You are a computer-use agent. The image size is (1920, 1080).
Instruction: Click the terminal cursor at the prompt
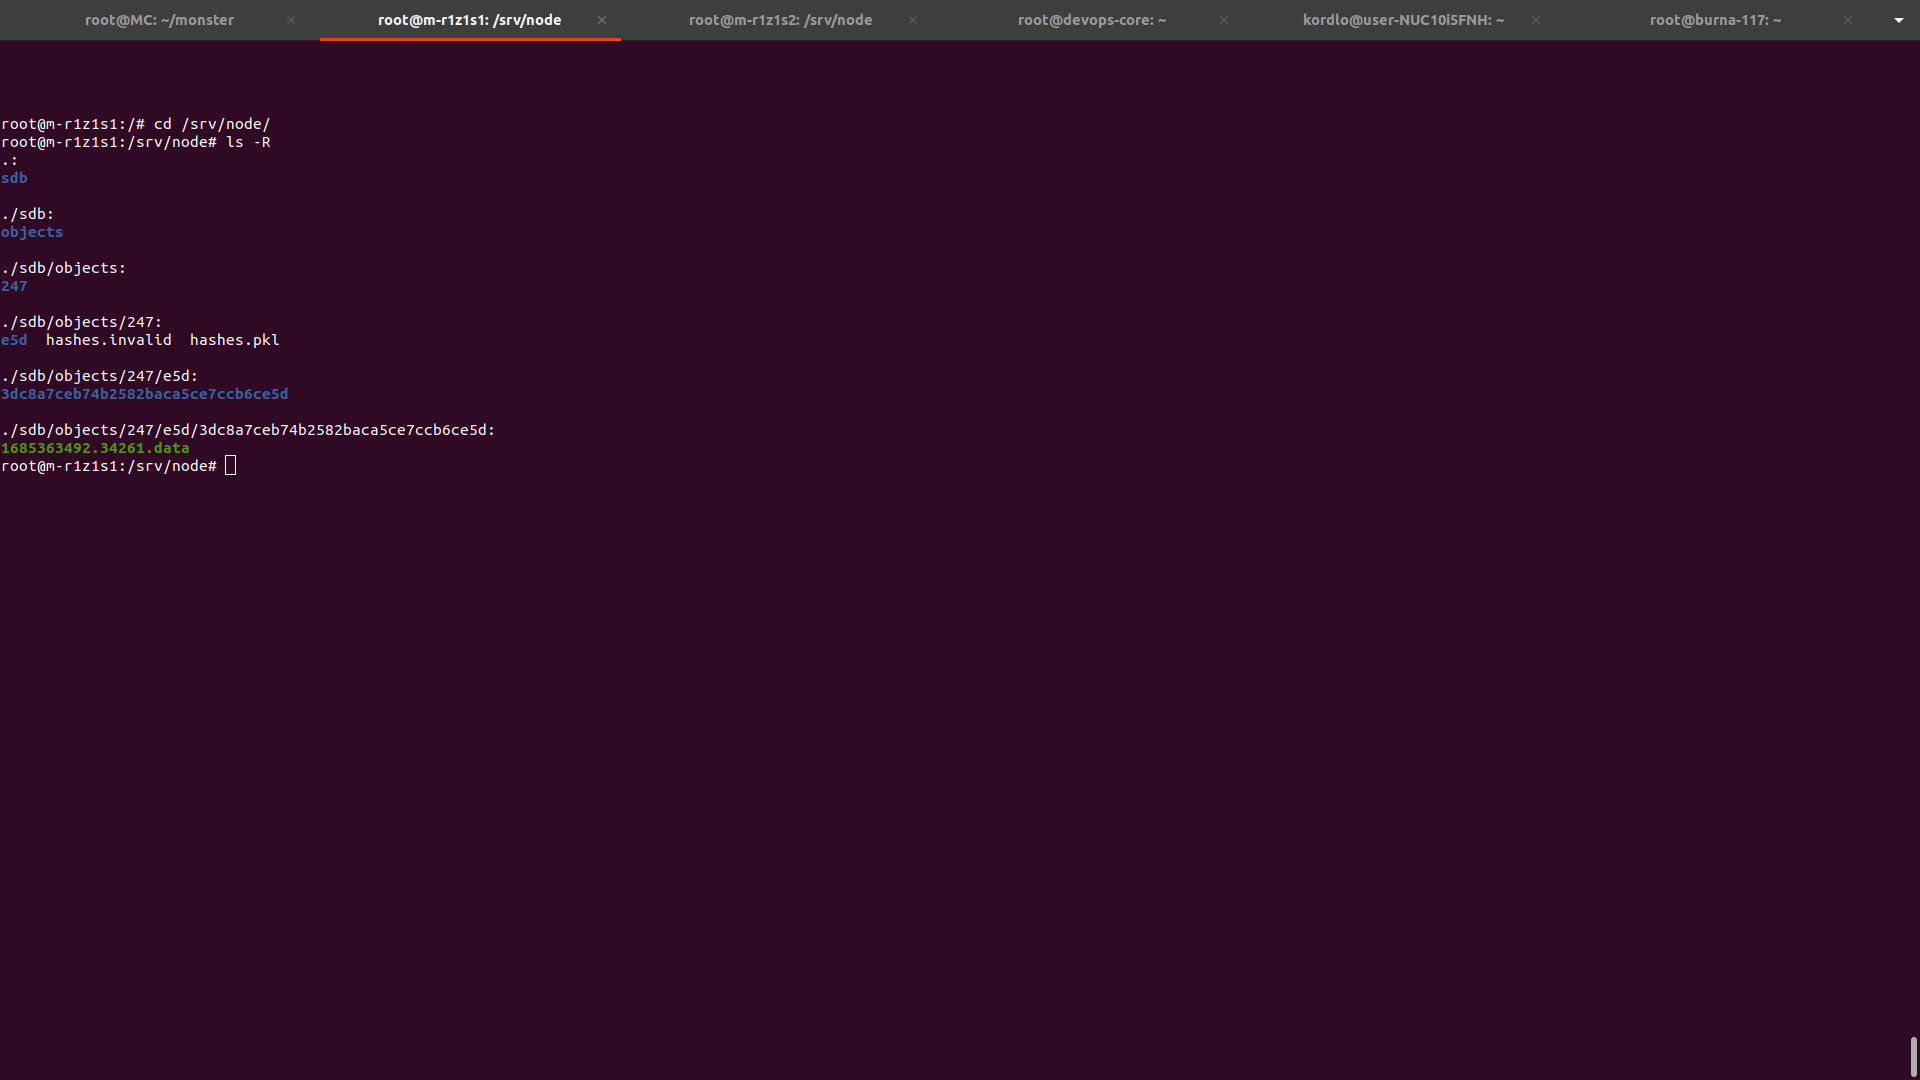231,466
